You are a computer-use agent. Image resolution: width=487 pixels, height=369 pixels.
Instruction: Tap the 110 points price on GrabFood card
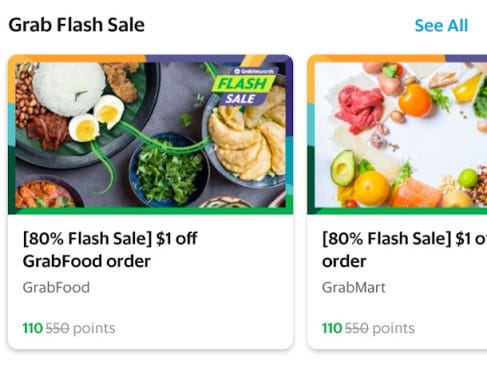[x=33, y=328]
